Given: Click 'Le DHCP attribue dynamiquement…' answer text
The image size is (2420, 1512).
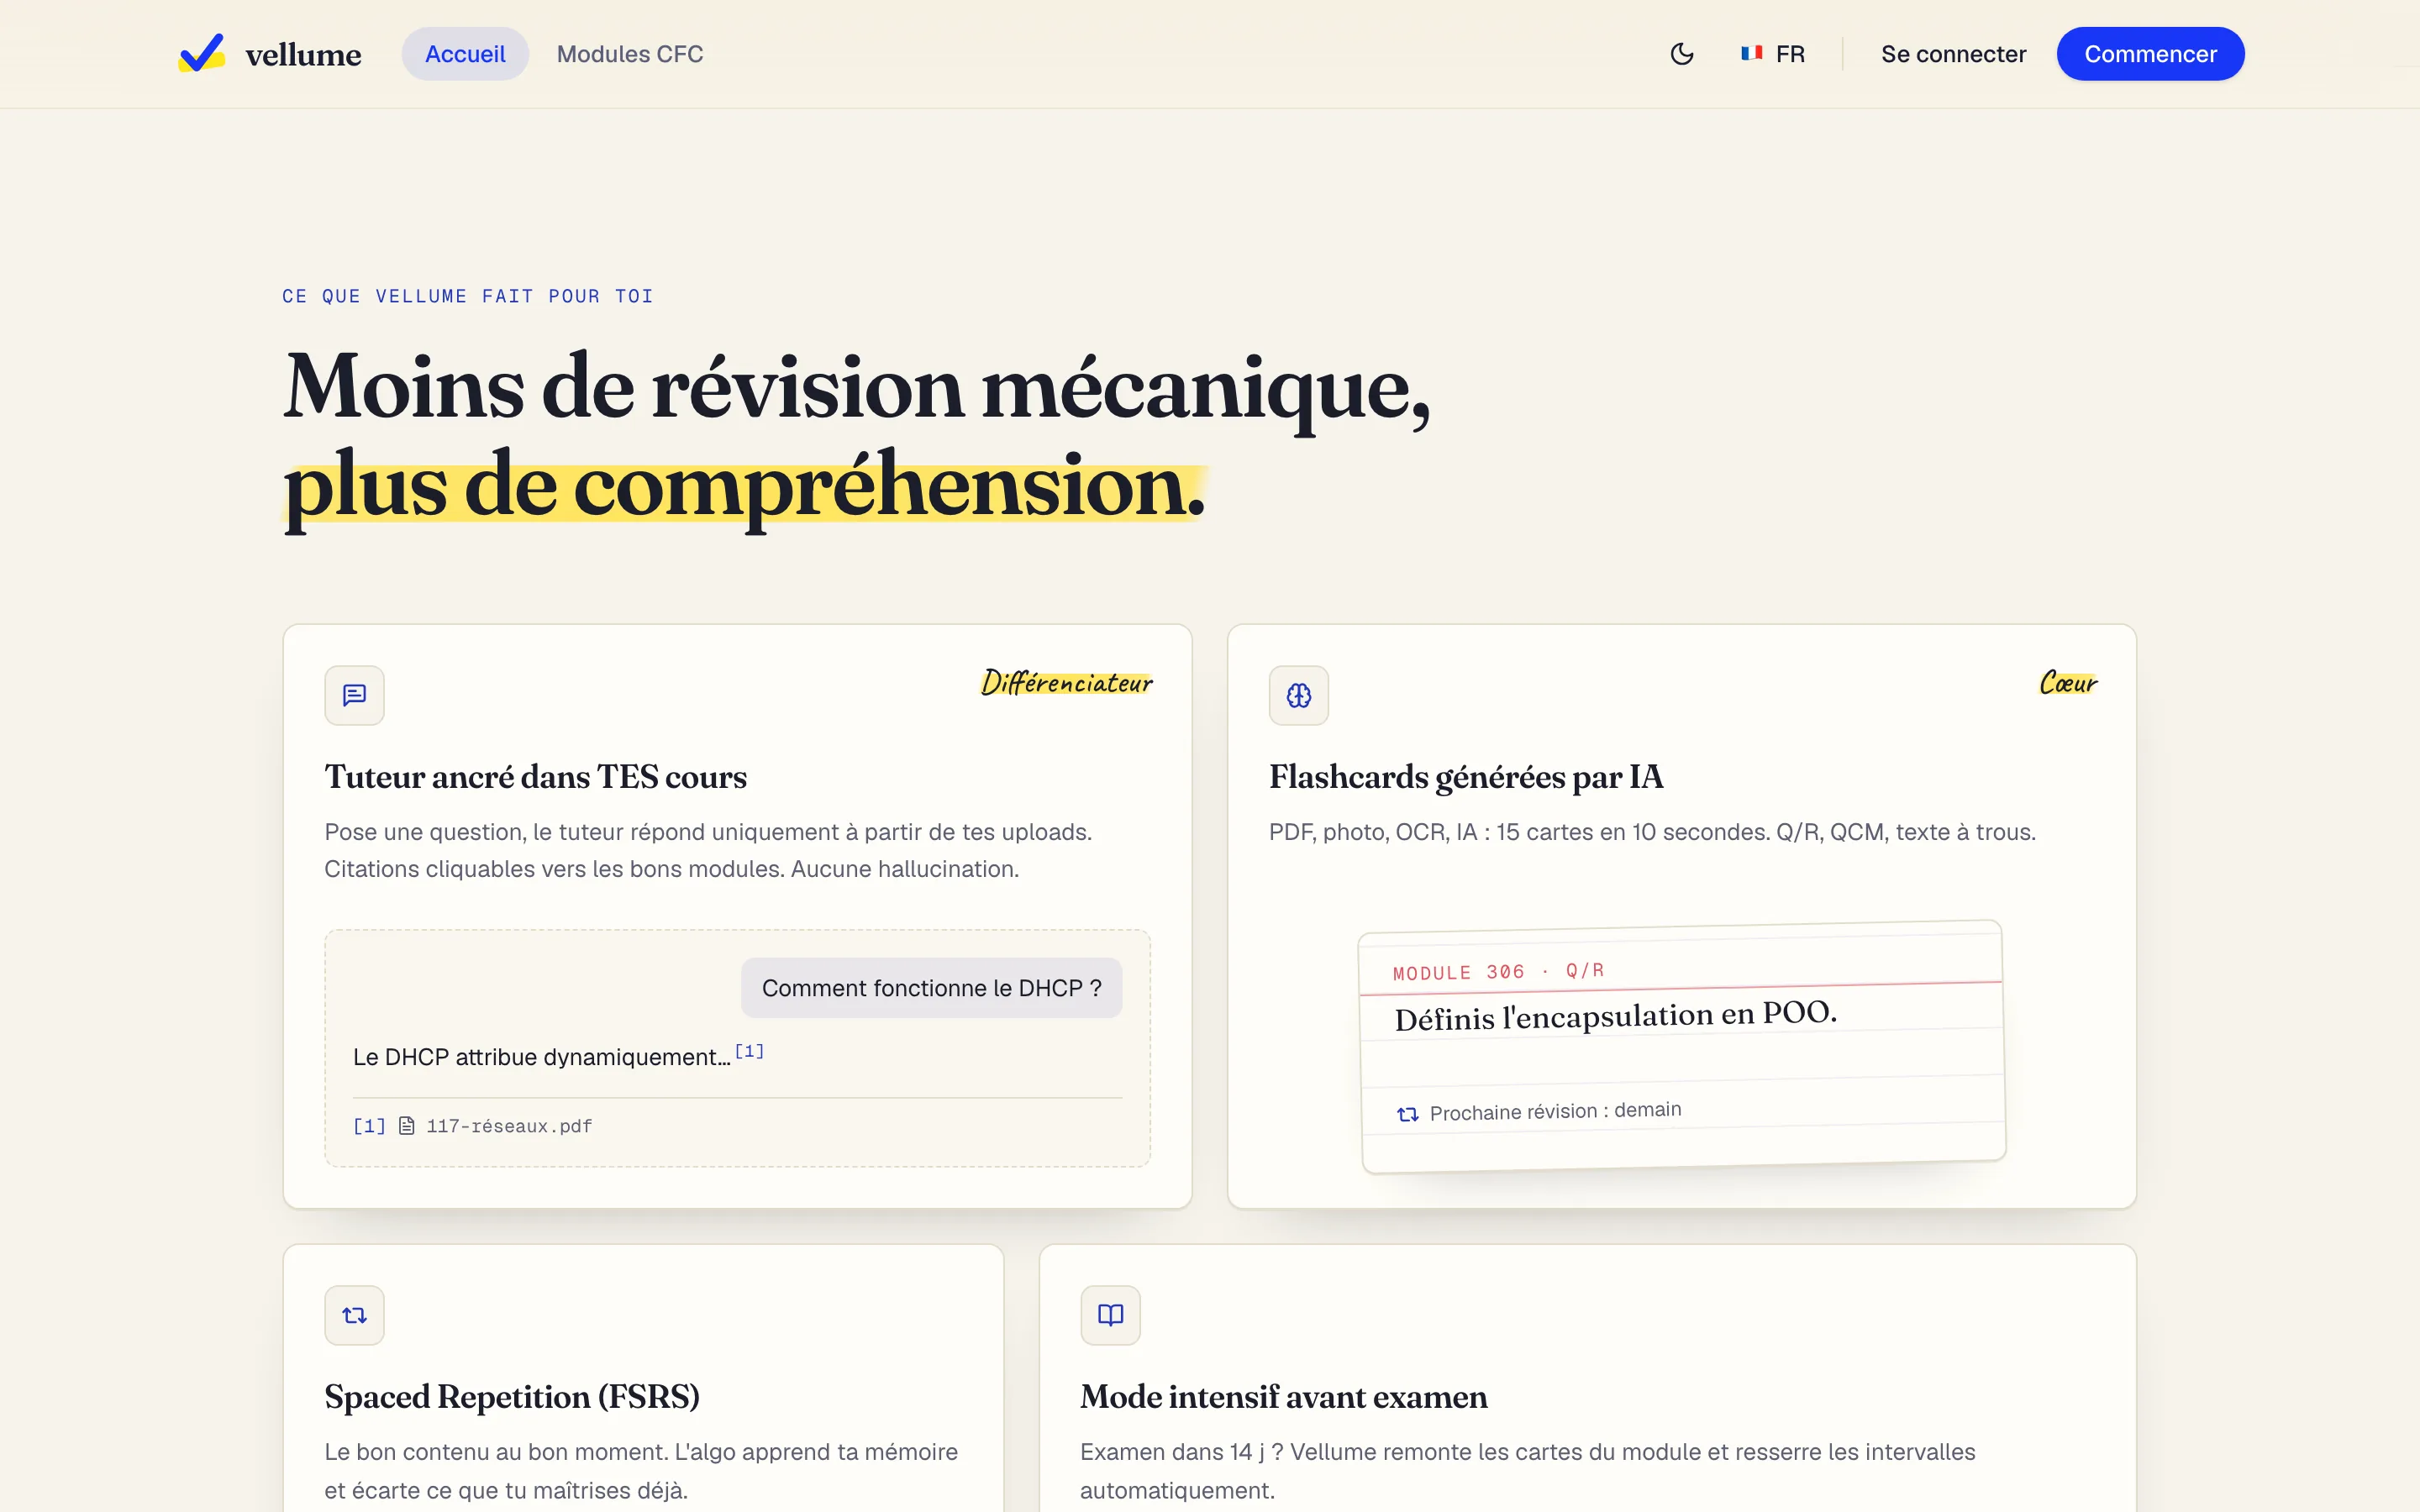Looking at the screenshot, I should (x=541, y=1057).
